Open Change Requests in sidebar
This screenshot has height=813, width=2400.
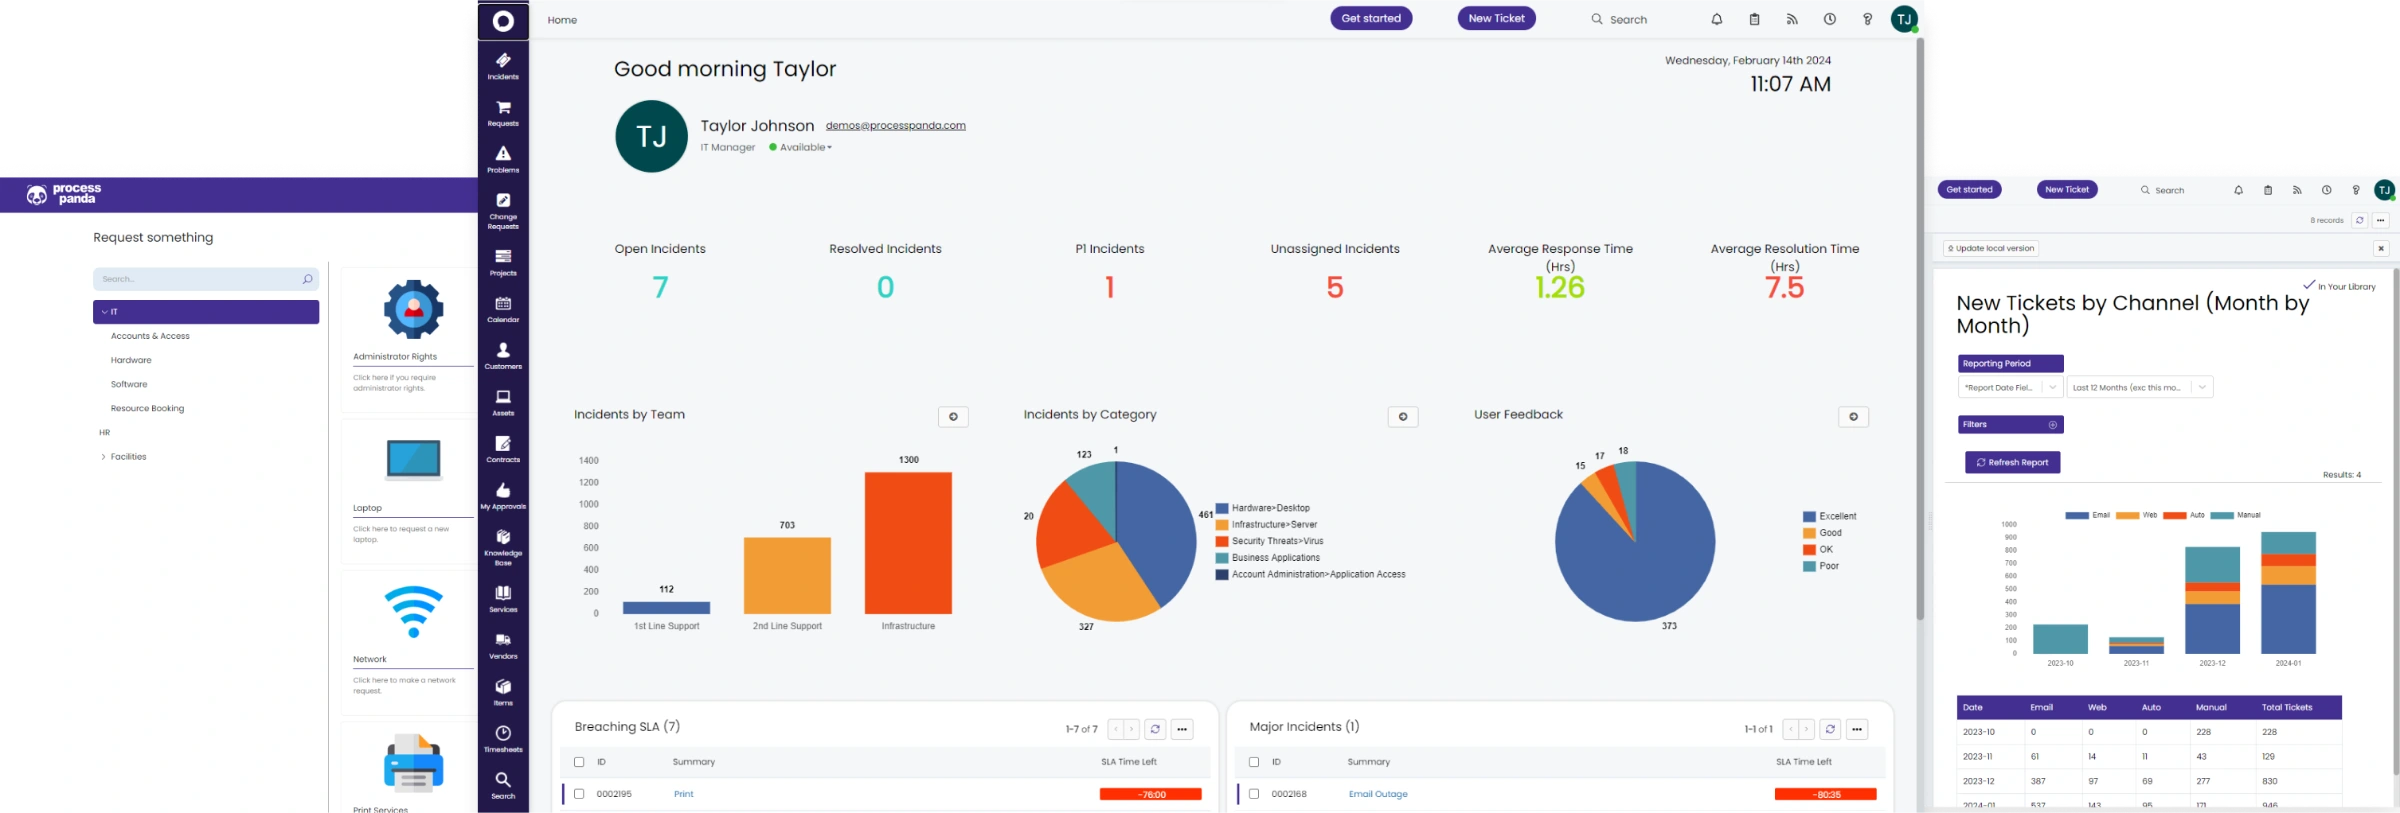click(x=503, y=210)
